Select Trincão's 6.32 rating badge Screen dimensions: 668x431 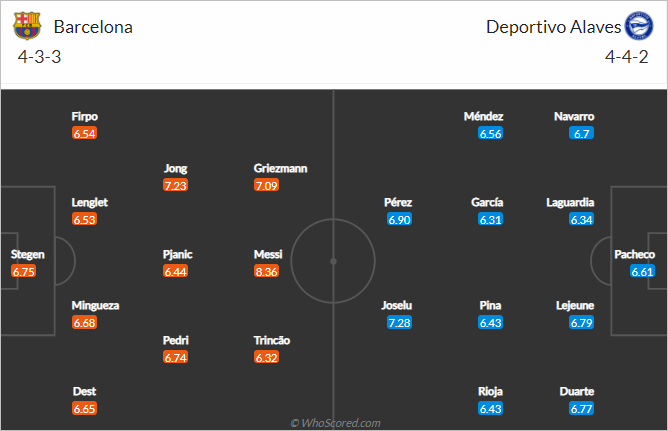[267, 357]
